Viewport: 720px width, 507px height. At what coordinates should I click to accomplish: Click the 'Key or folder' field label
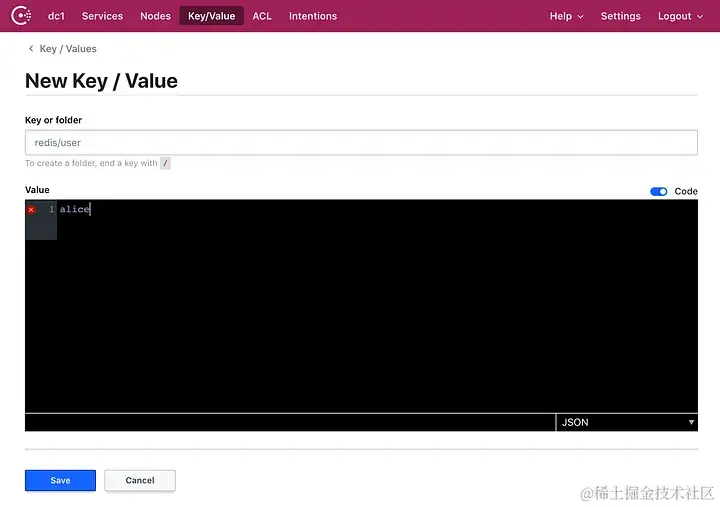click(x=53, y=120)
